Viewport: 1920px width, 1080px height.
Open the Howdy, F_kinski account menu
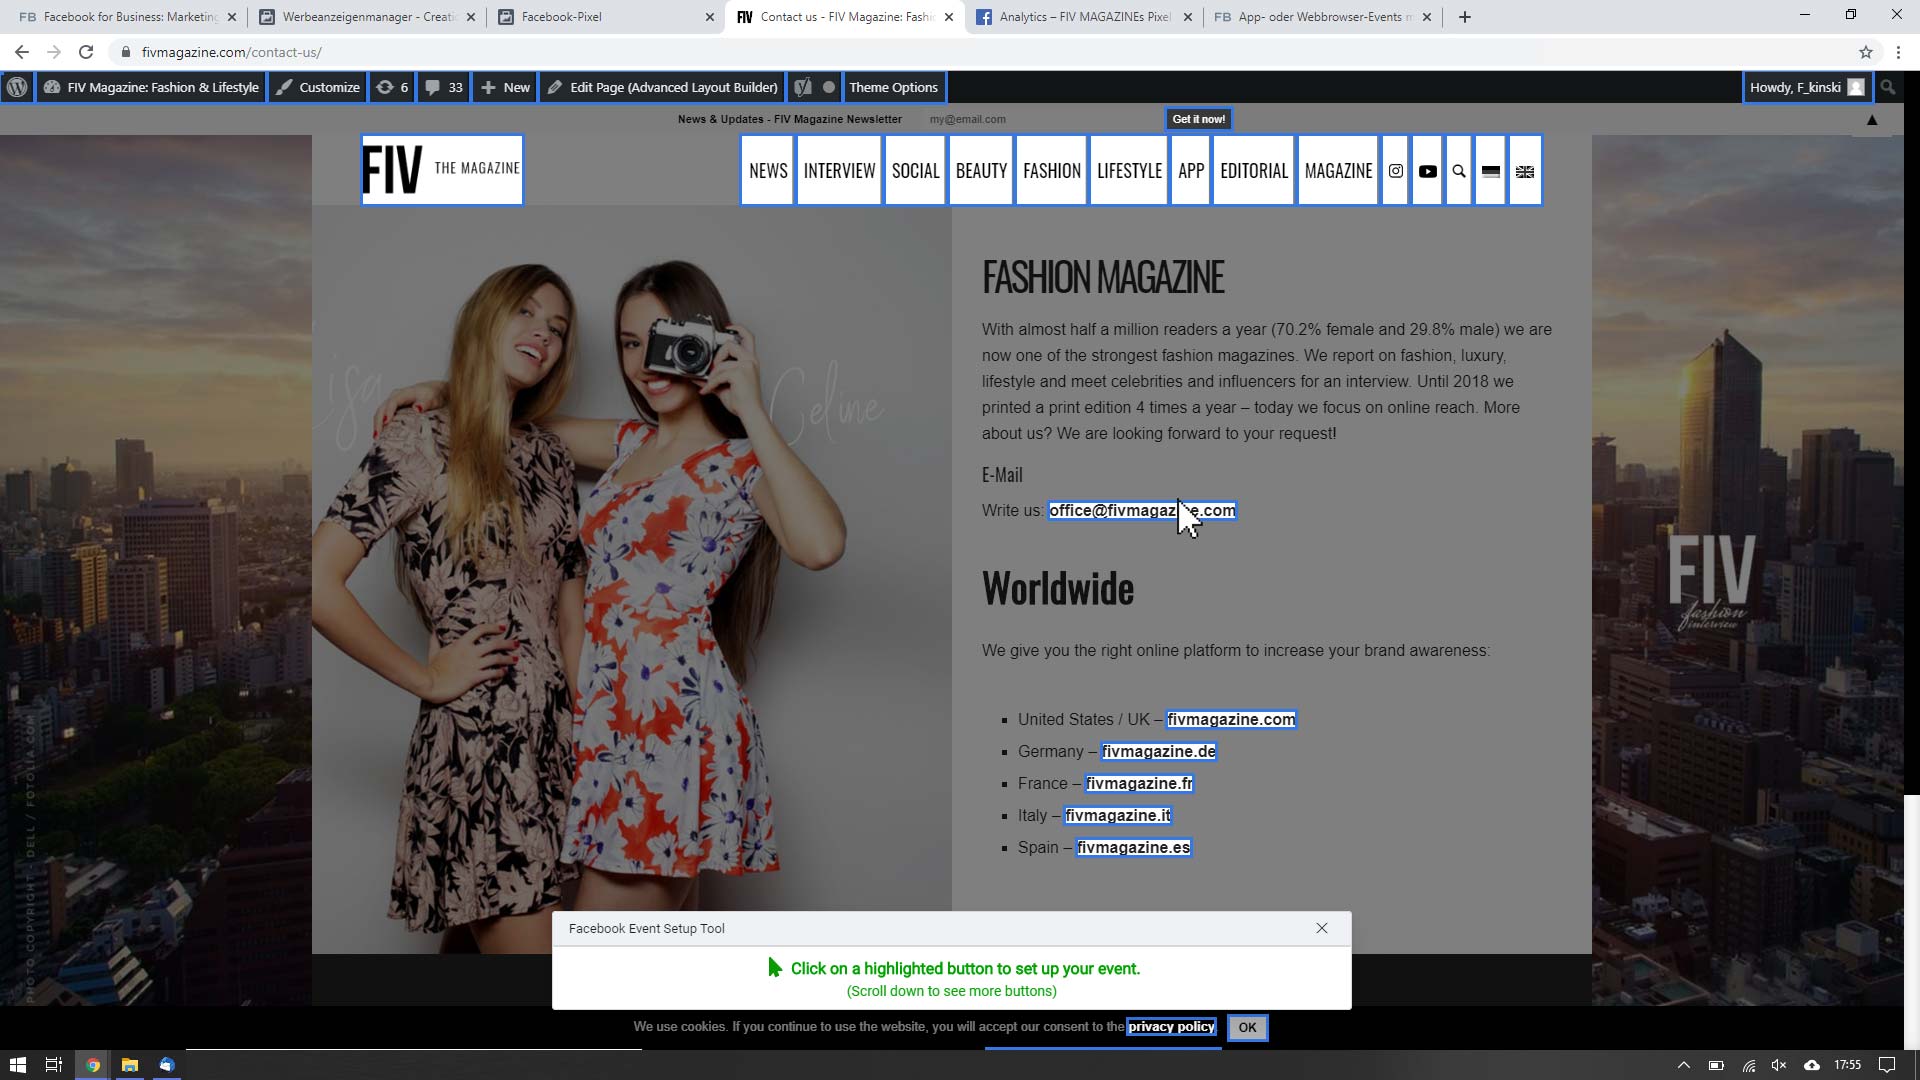click(1807, 87)
